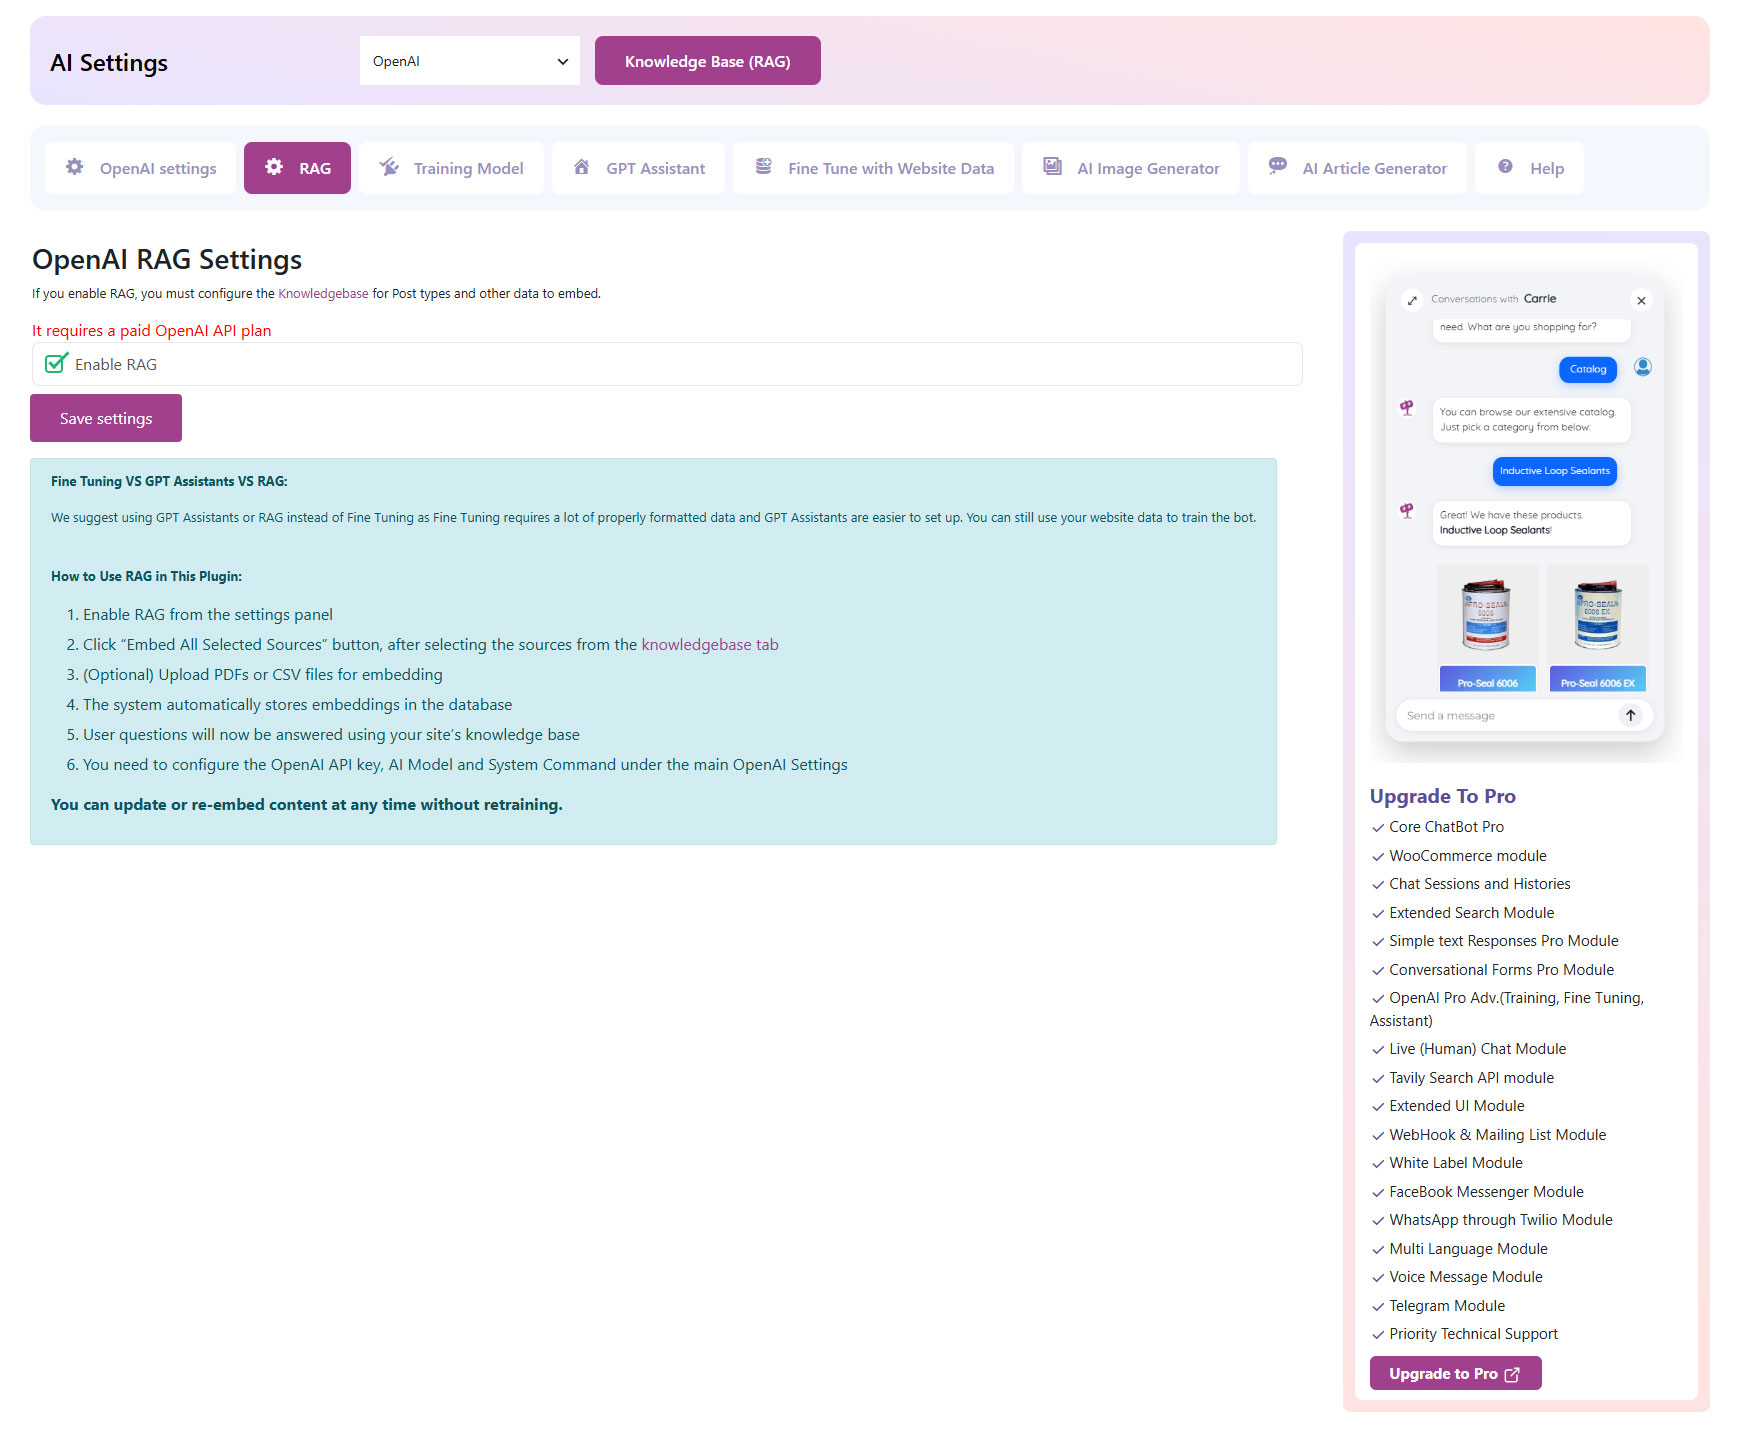The height and width of the screenshot is (1440, 1750).
Task: Toggle the Enable RAG checkbox
Action: coord(57,363)
